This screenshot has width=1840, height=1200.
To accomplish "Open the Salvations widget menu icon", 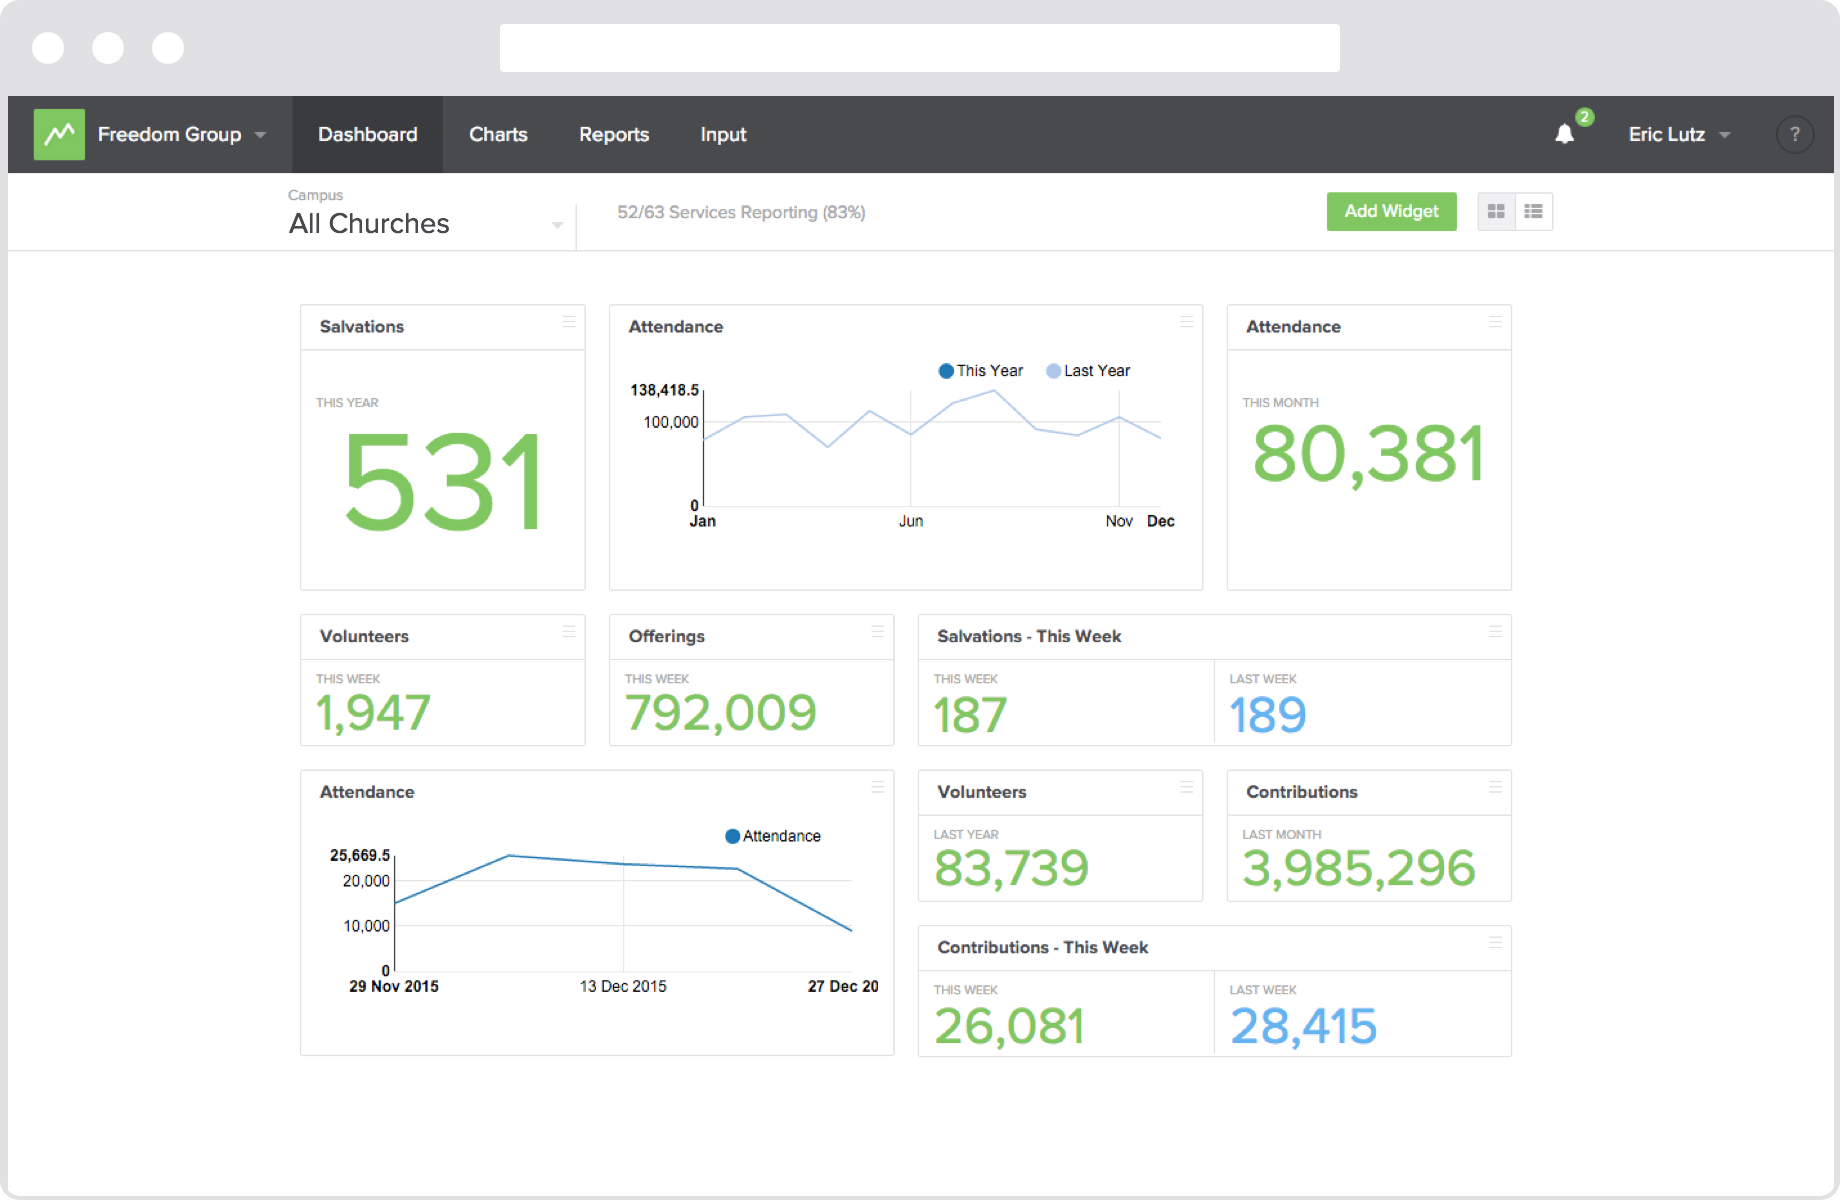I will click(568, 323).
